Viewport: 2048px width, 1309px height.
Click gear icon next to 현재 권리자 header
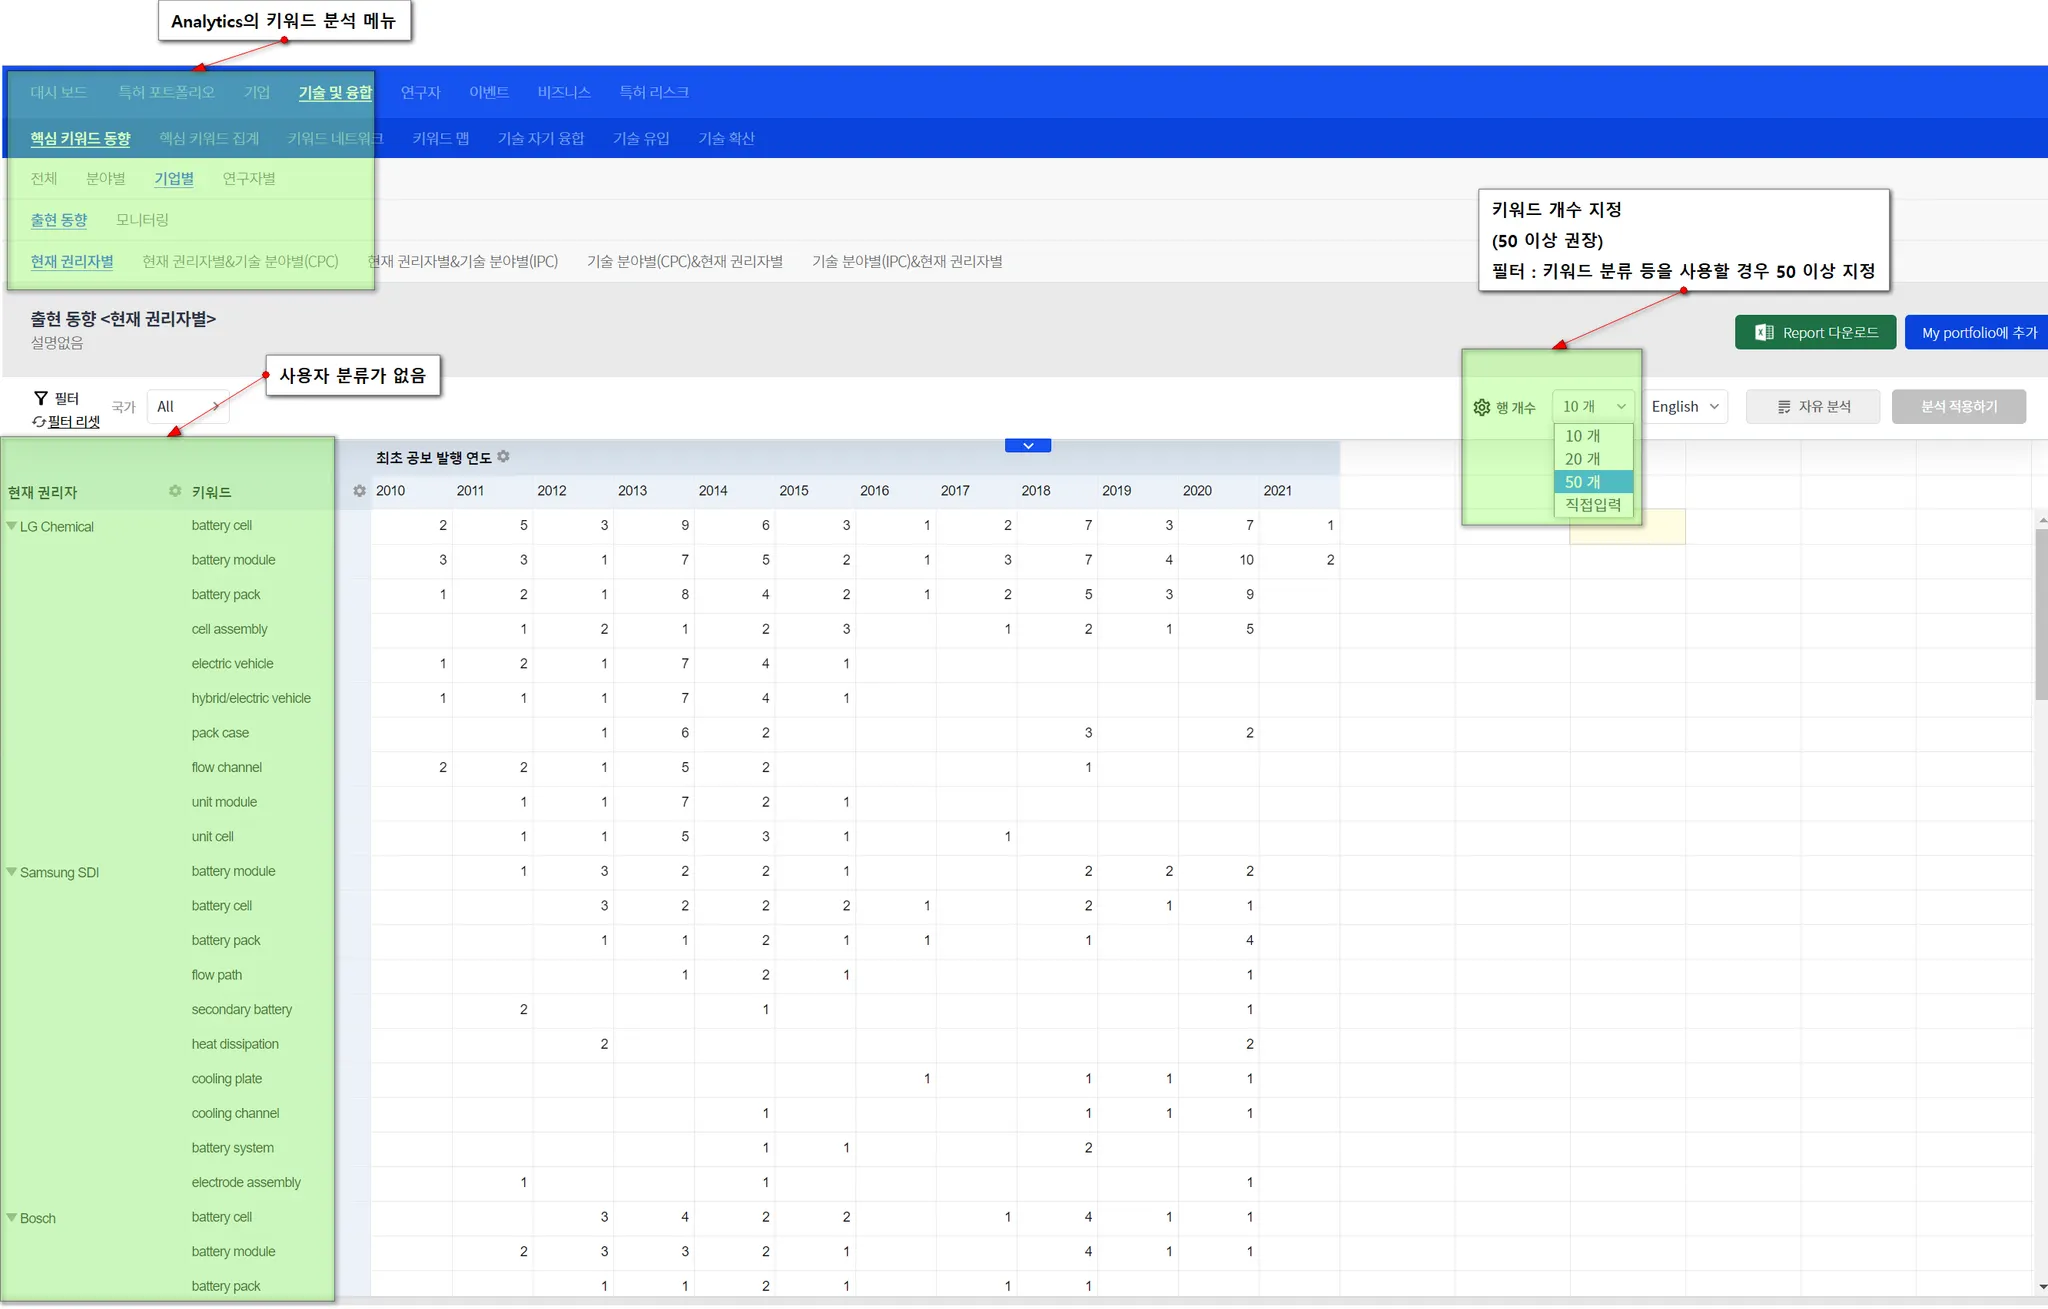pos(175,491)
